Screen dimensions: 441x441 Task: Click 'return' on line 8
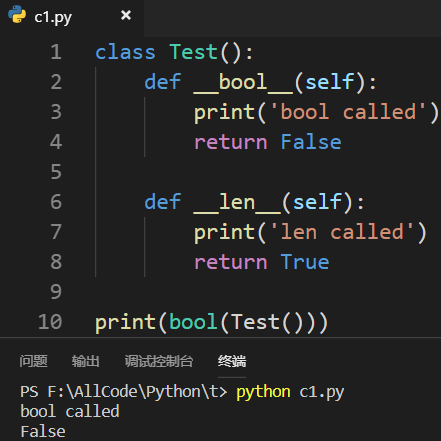click(x=231, y=262)
